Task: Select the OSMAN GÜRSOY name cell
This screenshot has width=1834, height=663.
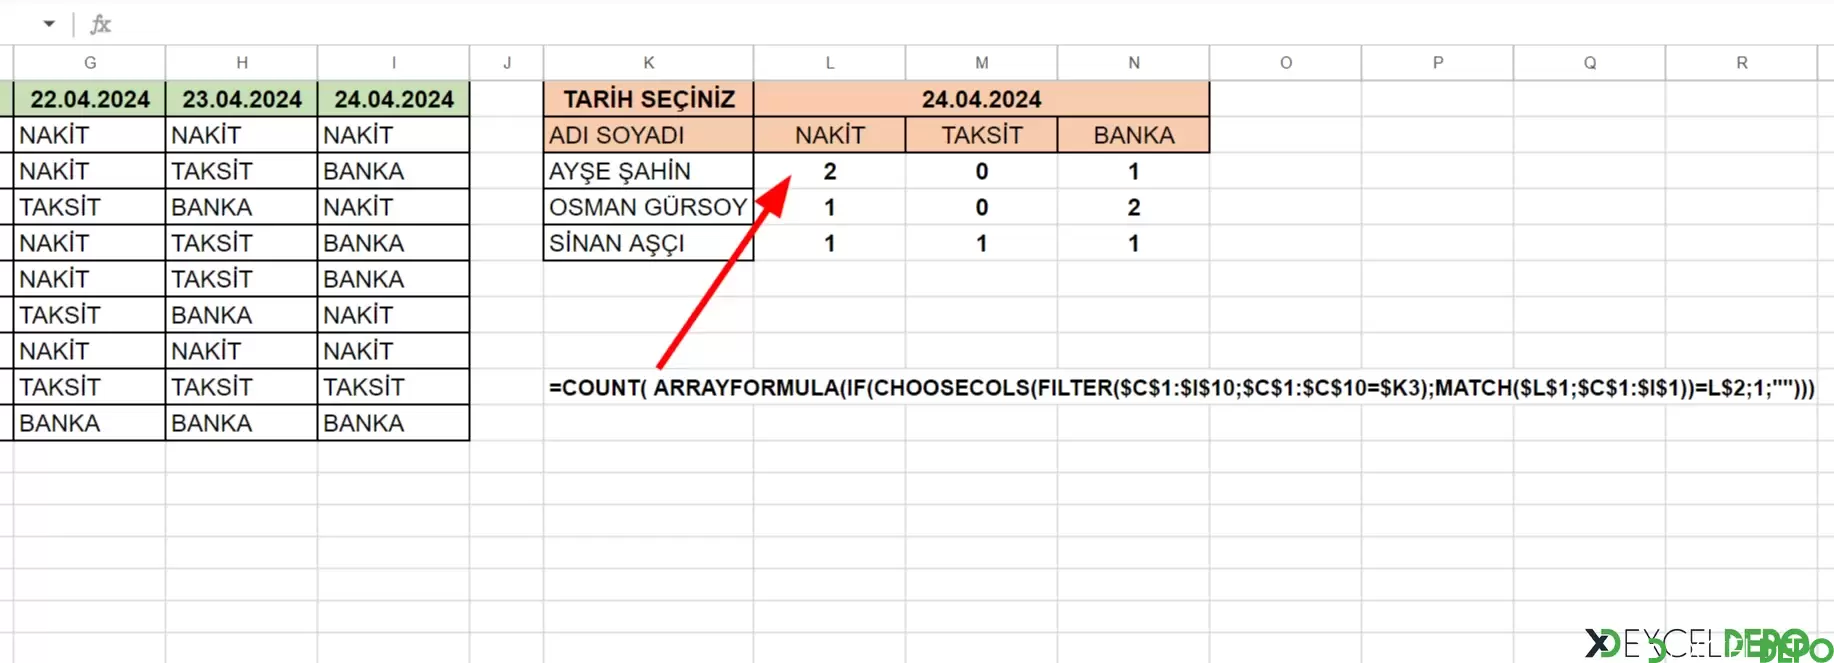Action: point(648,207)
